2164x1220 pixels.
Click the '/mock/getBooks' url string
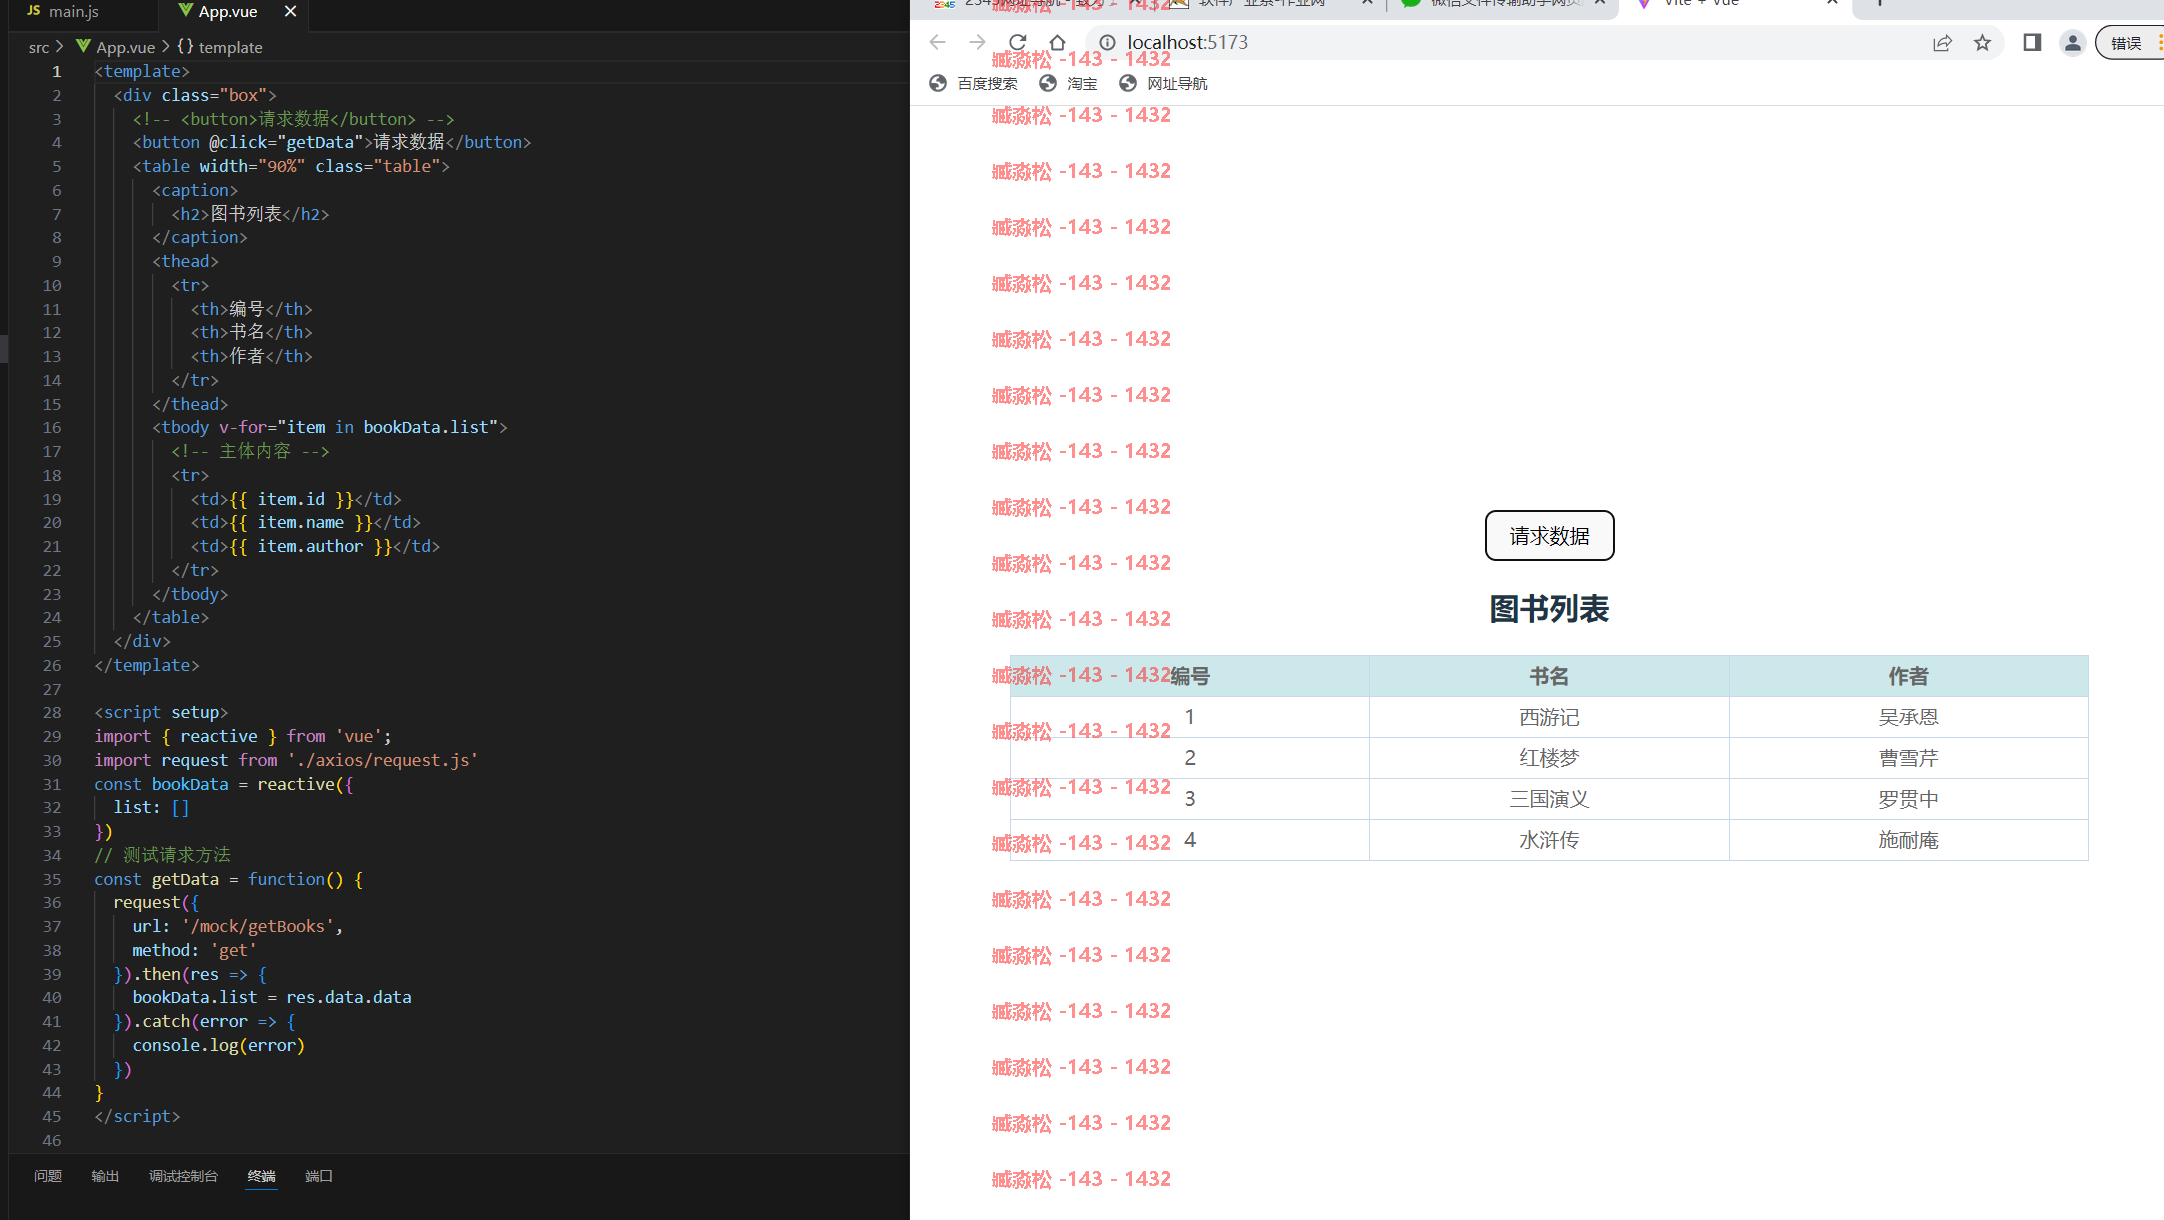[x=258, y=926]
